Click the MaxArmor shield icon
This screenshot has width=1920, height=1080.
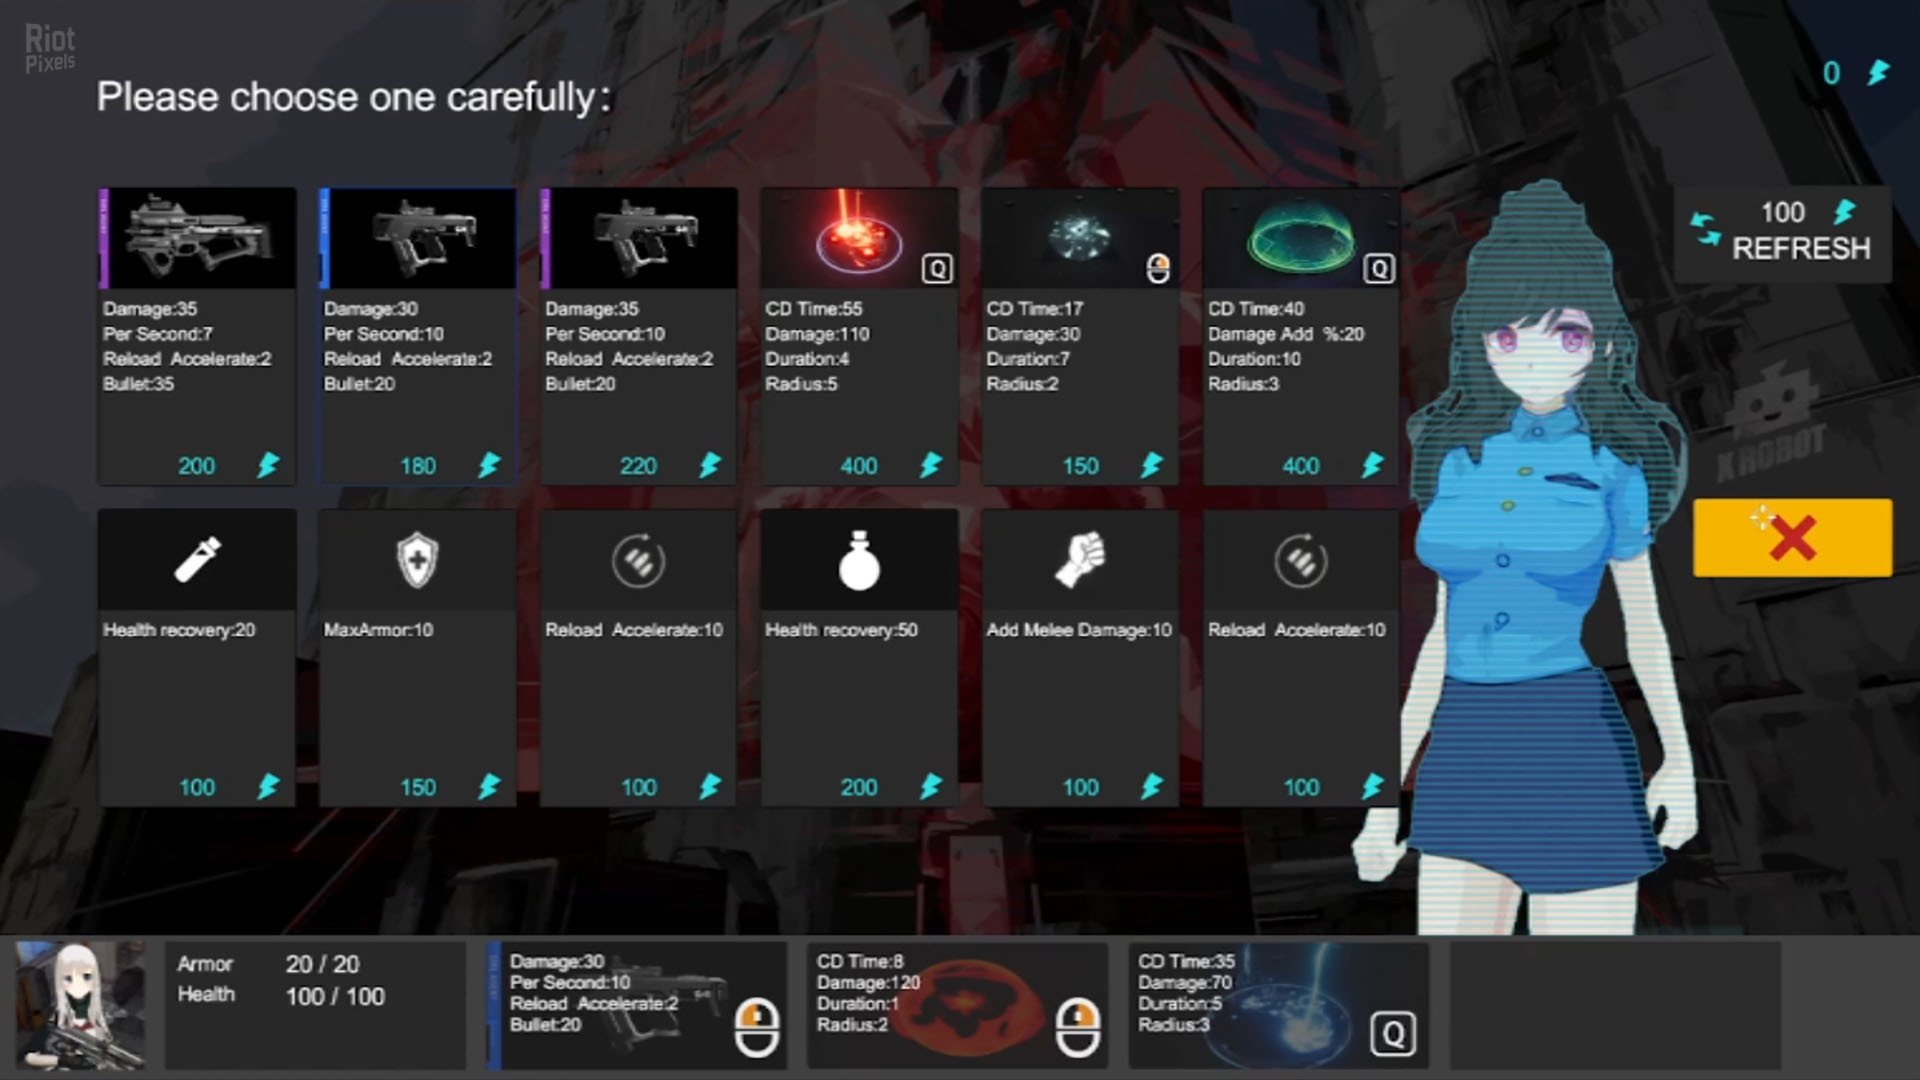click(418, 560)
